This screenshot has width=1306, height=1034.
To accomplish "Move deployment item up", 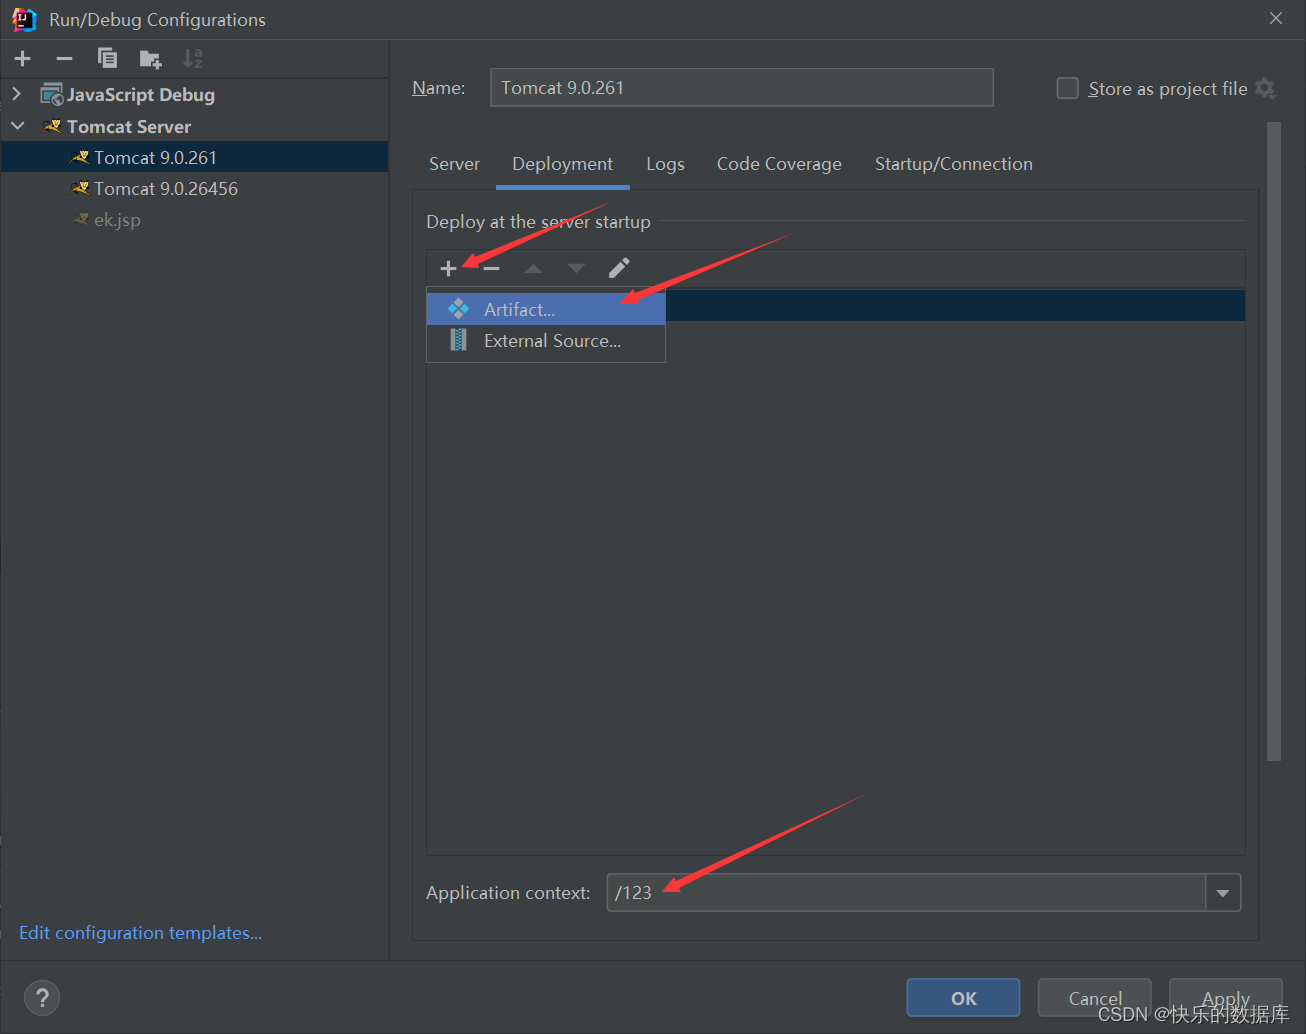I will (x=533, y=268).
